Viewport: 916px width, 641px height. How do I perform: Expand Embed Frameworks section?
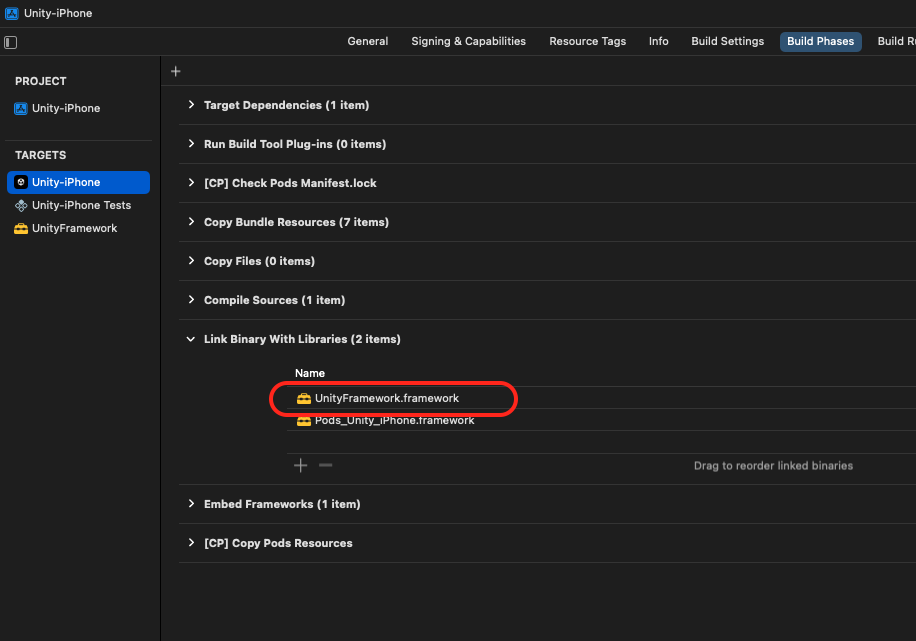pyautogui.click(x=191, y=504)
